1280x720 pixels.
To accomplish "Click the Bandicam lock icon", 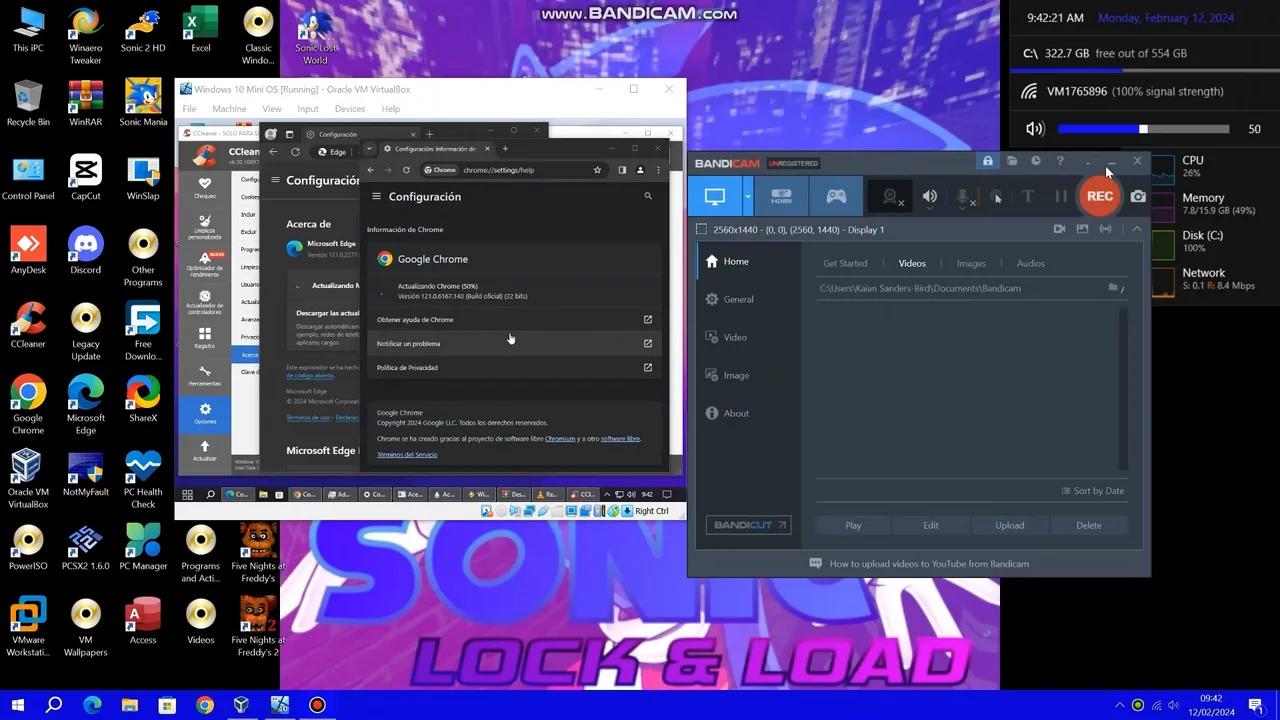I will pyautogui.click(x=988, y=161).
